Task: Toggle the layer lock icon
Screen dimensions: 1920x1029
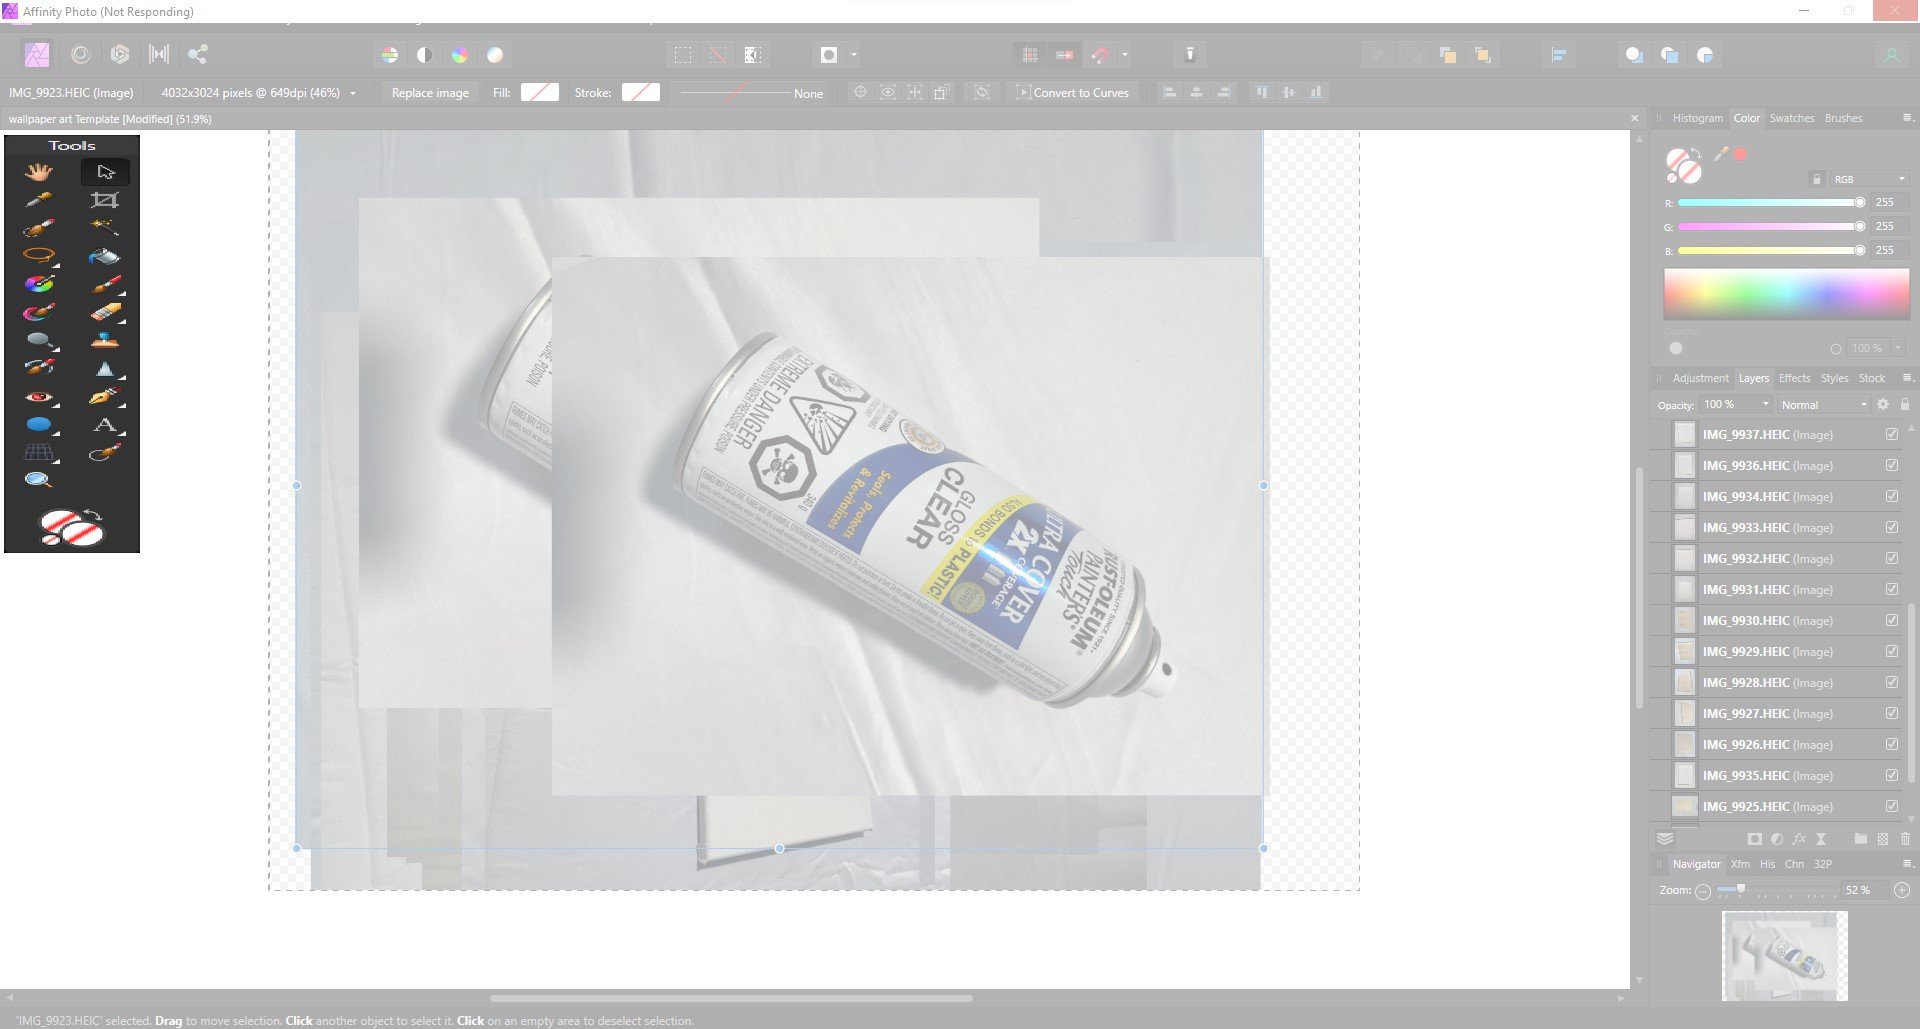Action: pyautogui.click(x=1905, y=404)
